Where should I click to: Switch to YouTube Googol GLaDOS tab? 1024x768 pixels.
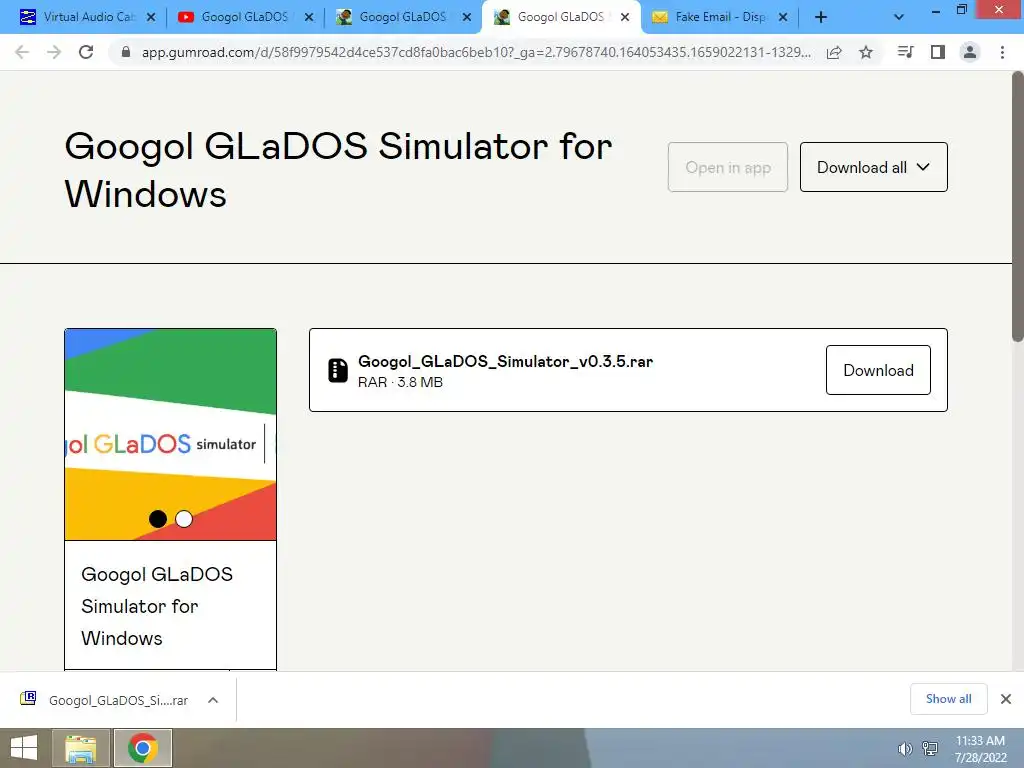(245, 17)
